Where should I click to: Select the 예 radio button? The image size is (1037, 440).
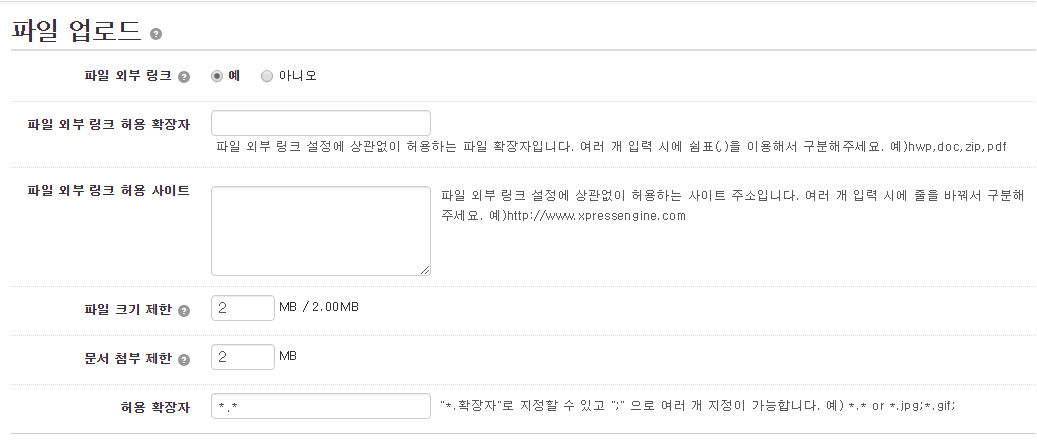(217, 76)
